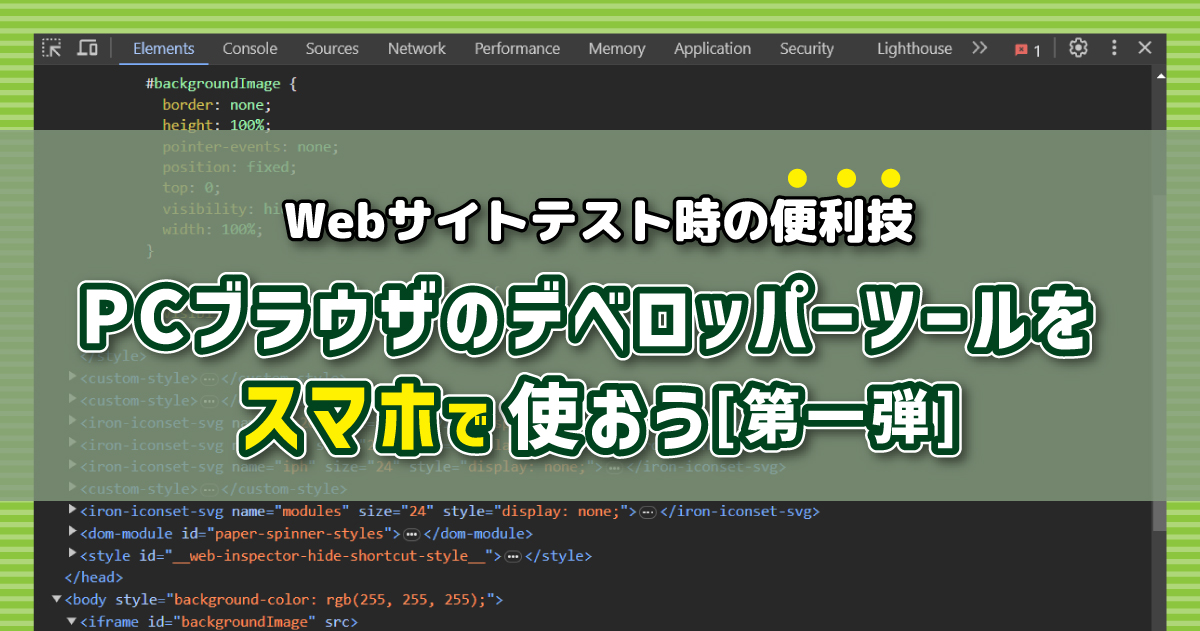Switch to the Memory tab
Screen dimensions: 1200x631
pos(617,48)
